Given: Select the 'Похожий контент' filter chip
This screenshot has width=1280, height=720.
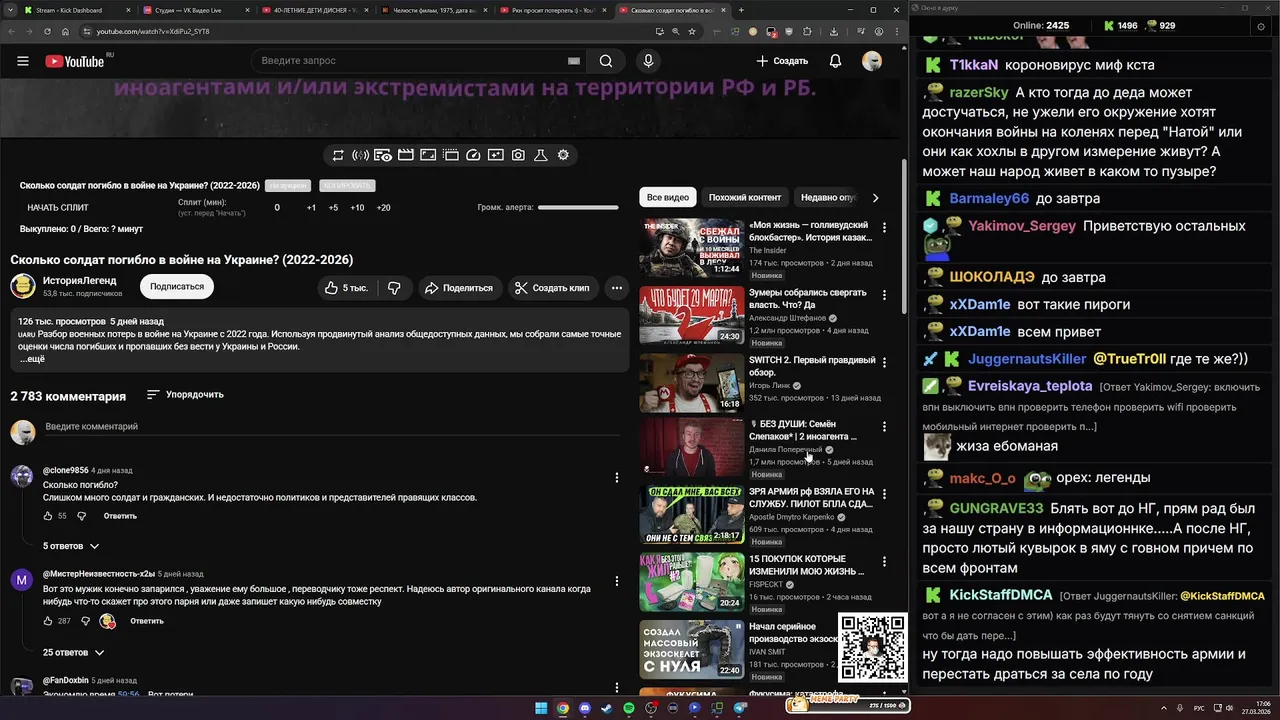Looking at the screenshot, I should (x=745, y=198).
